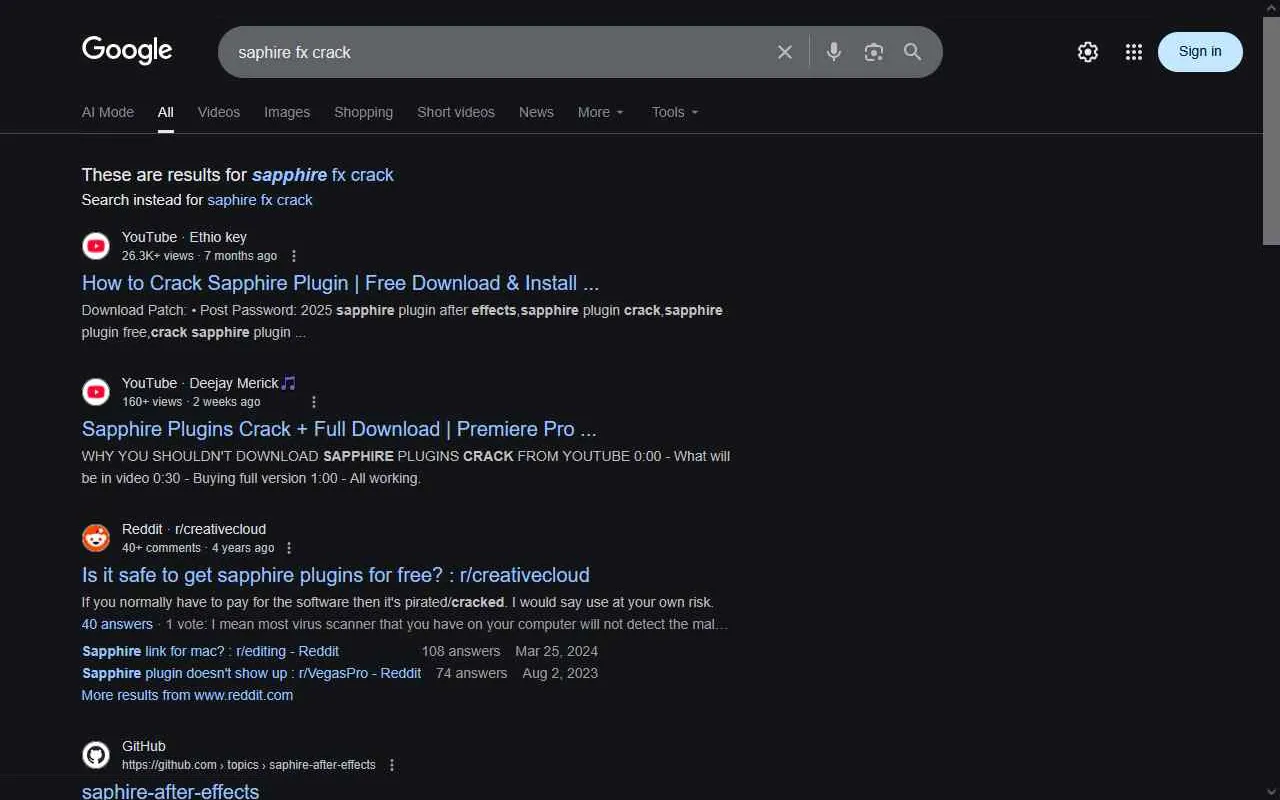The image size is (1280, 800).
Task: Open search by image camera icon
Action: click(x=874, y=52)
